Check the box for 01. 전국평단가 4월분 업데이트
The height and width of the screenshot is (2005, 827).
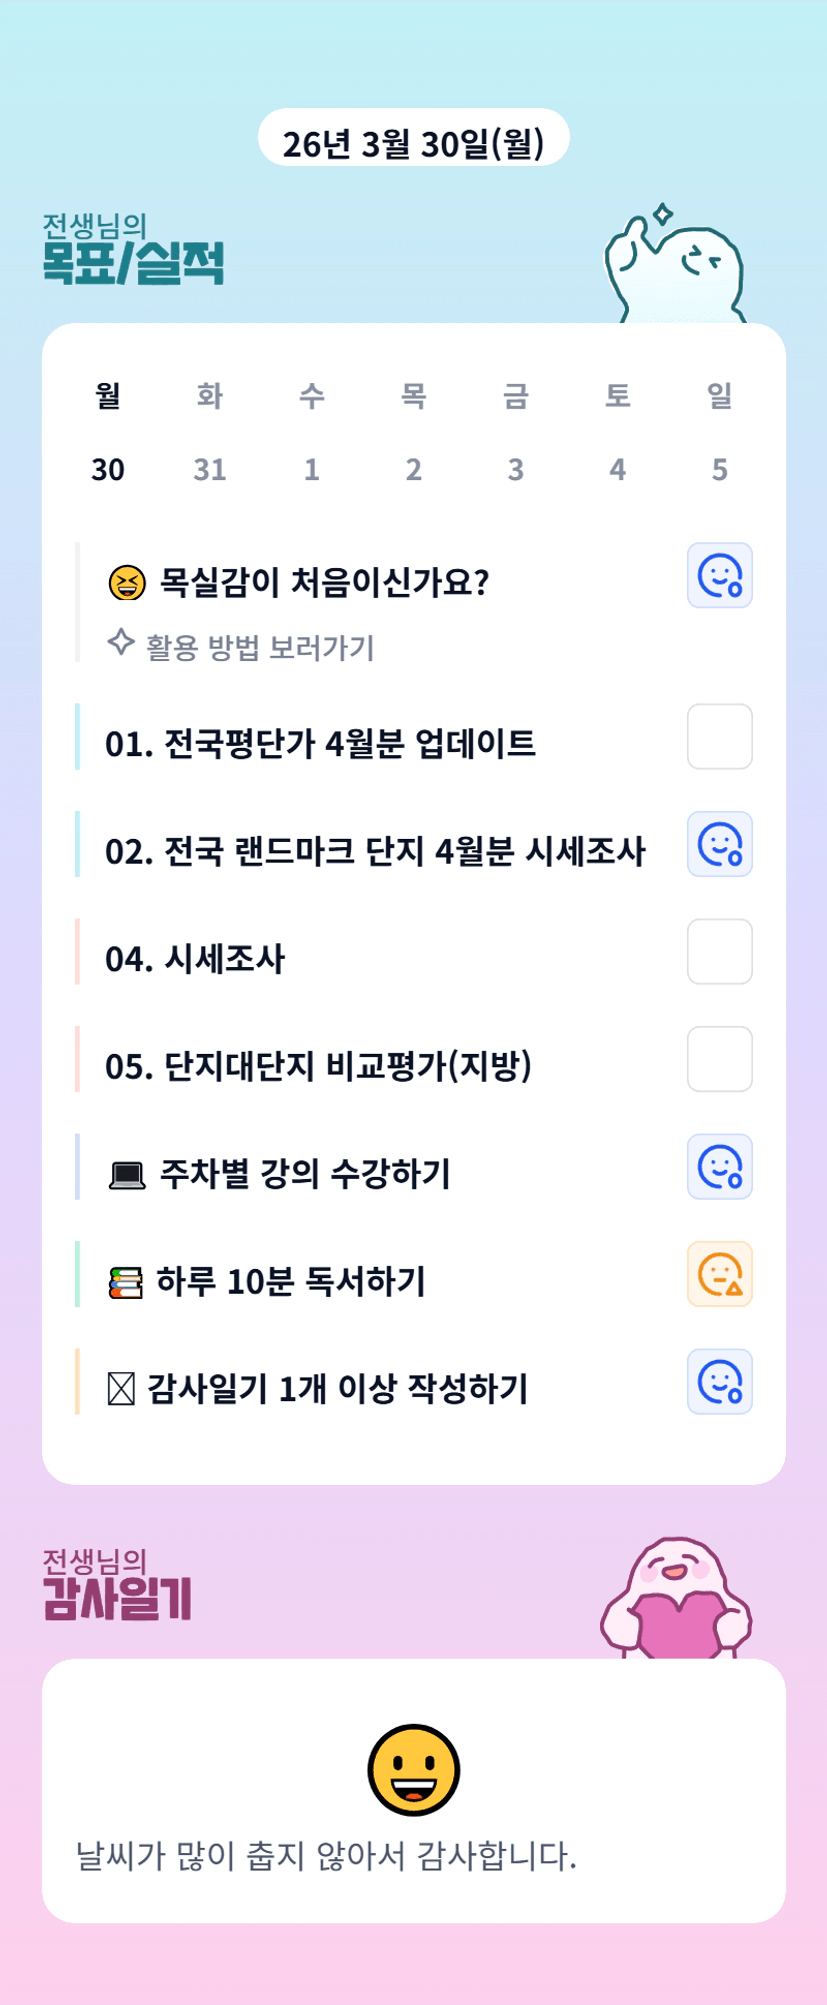pyautogui.click(x=719, y=737)
